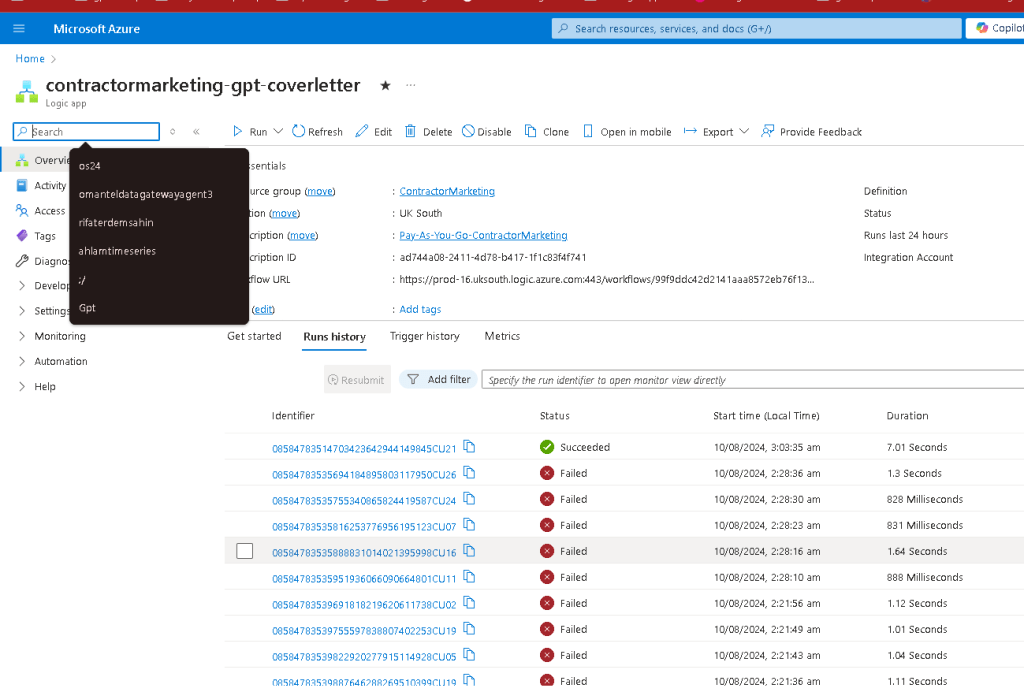Select the Runs history tab
This screenshot has width=1024, height=692.
(334, 337)
